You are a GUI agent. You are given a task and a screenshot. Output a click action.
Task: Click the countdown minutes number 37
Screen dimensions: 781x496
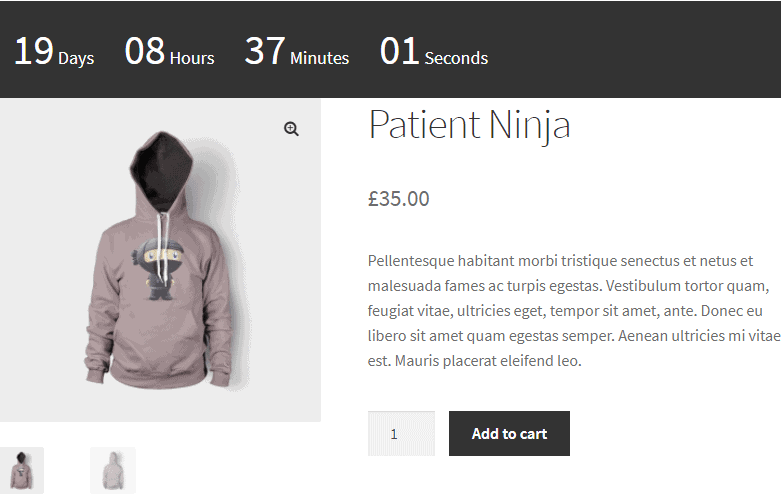click(x=265, y=50)
